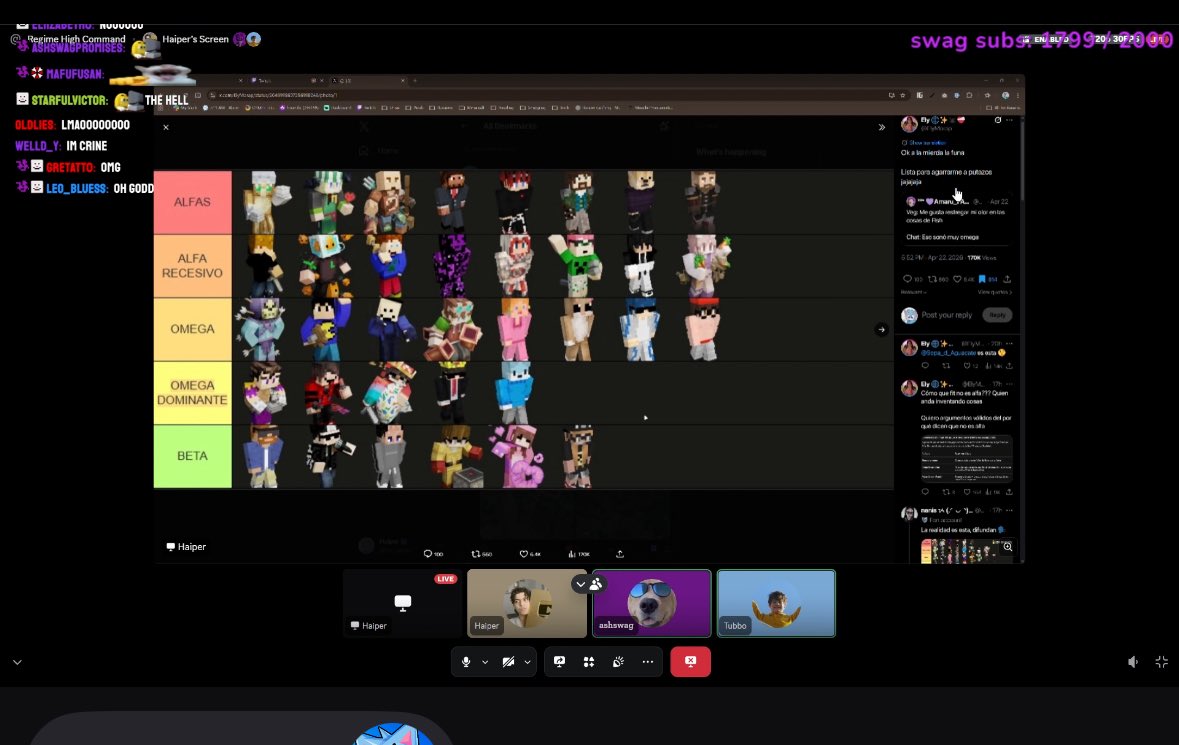Focus ashswag's participant tile

click(x=651, y=604)
